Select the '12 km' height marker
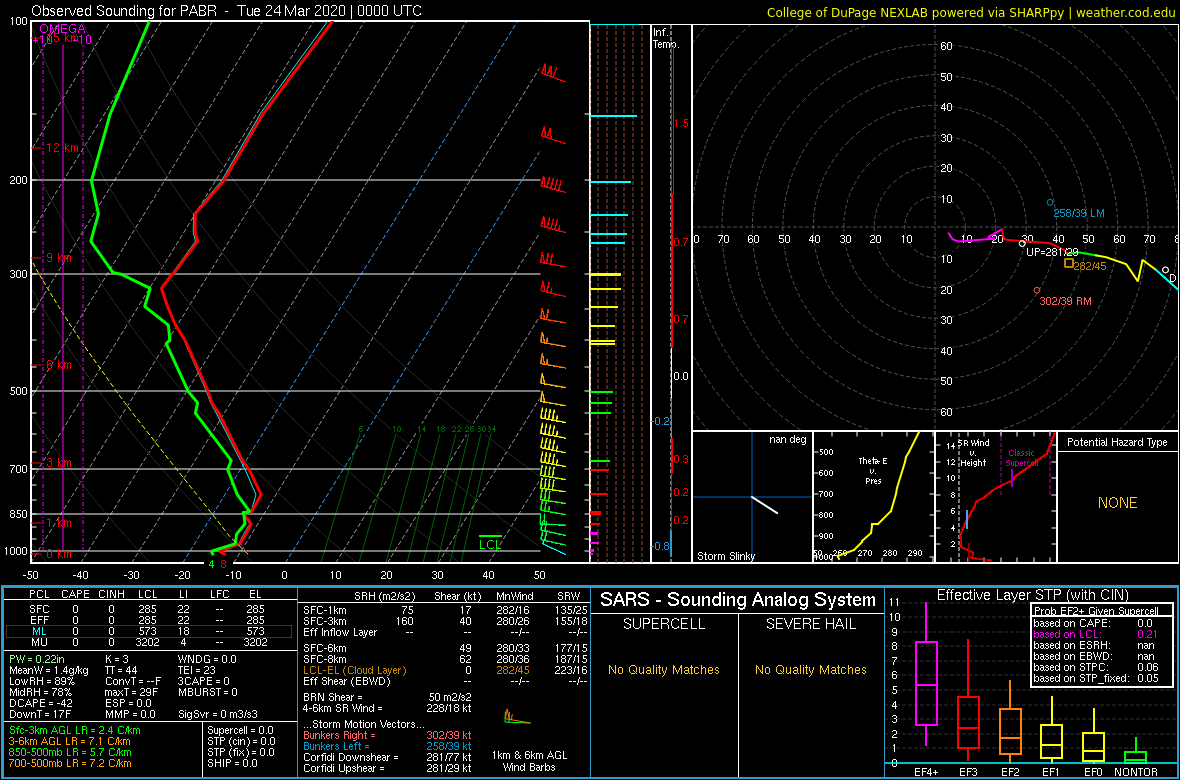Image resolution: width=1180 pixels, height=780 pixels. (62, 148)
